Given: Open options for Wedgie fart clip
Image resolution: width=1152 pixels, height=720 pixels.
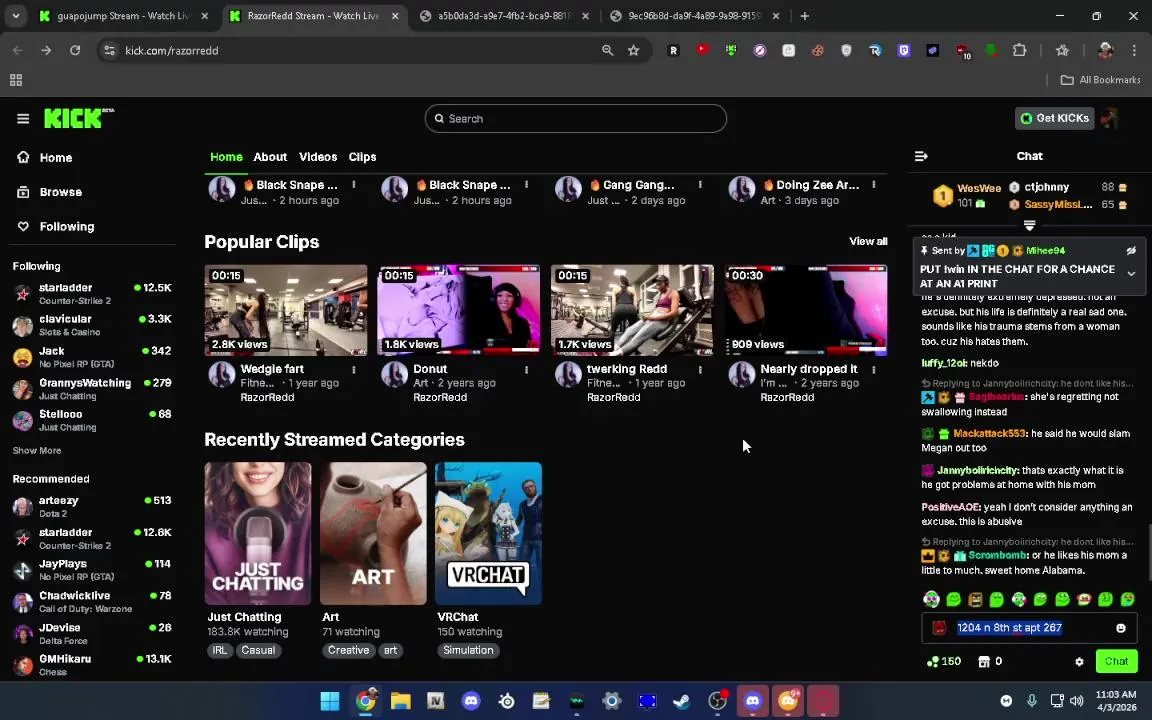Looking at the screenshot, I should tap(353, 370).
